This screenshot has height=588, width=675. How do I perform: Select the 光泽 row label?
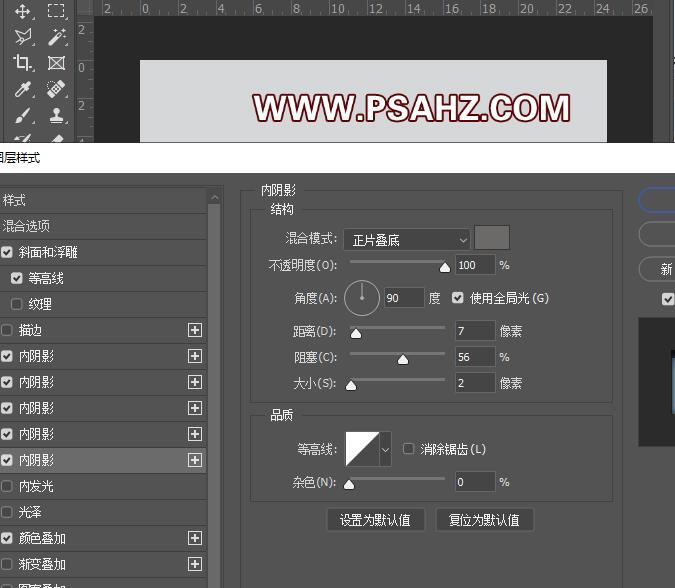pos(30,512)
